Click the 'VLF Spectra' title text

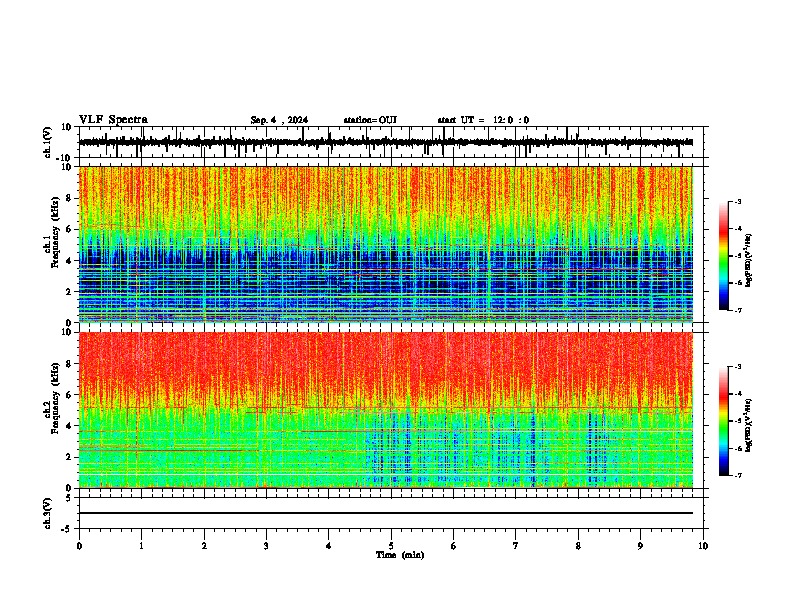coord(113,120)
